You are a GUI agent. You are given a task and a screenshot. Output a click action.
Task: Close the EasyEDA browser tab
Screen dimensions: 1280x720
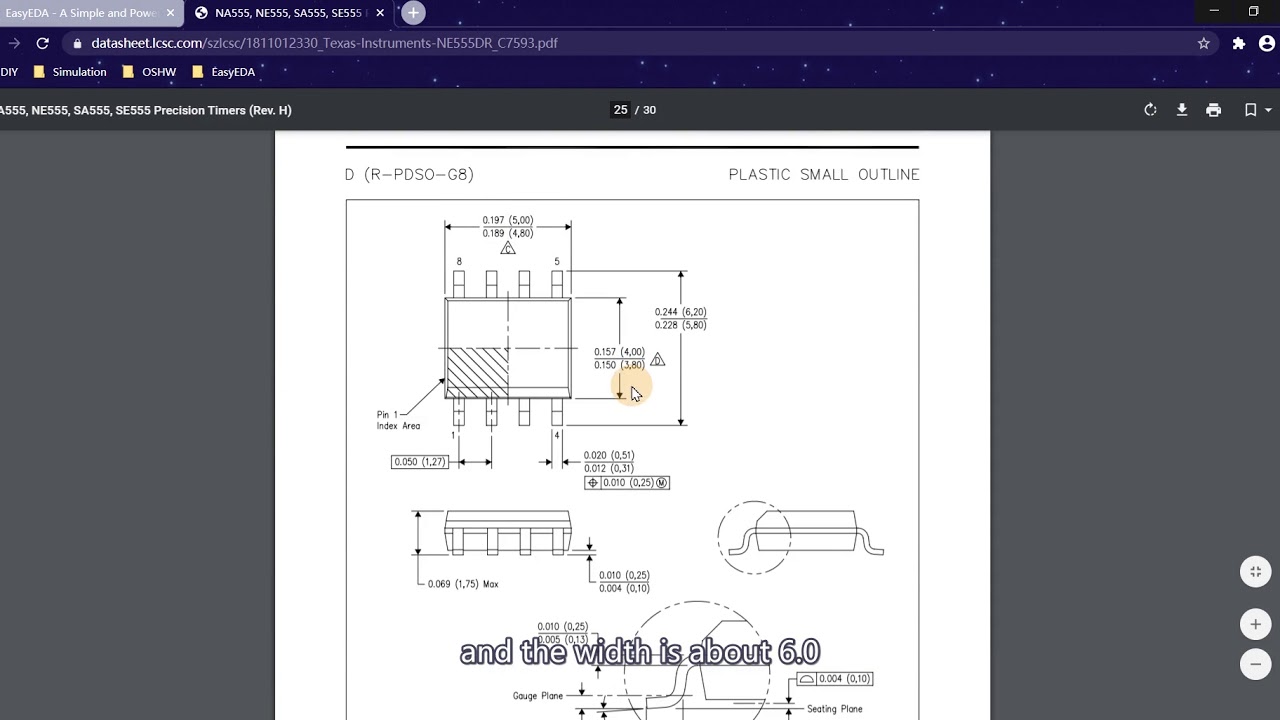[x=171, y=13]
